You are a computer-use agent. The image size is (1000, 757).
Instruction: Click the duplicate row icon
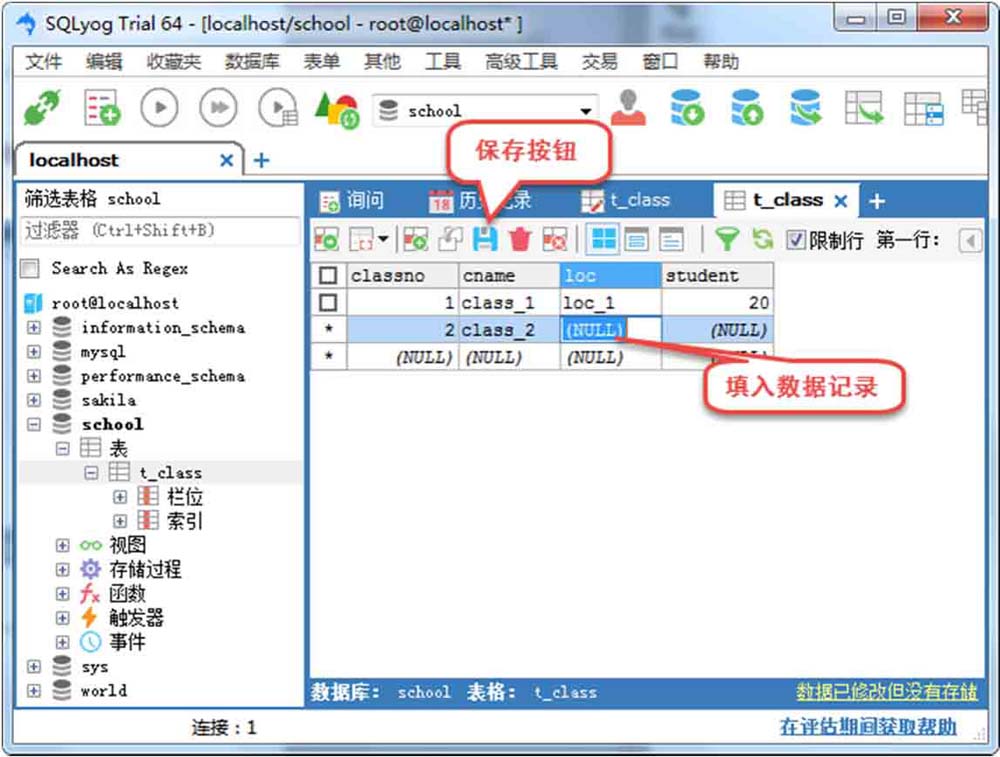point(450,240)
